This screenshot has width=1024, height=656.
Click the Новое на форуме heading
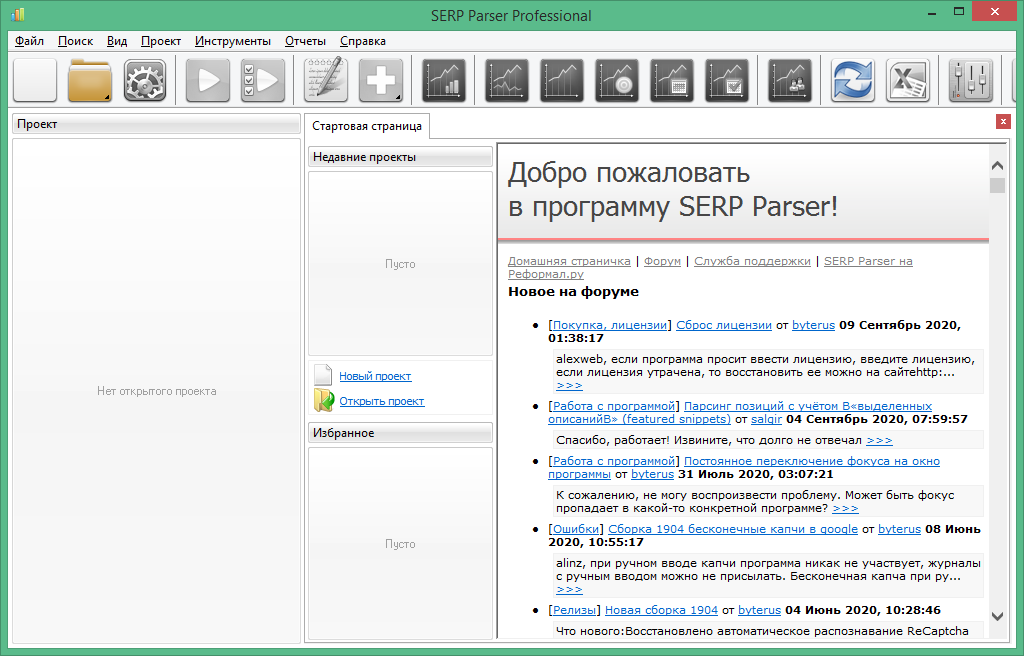(x=573, y=291)
